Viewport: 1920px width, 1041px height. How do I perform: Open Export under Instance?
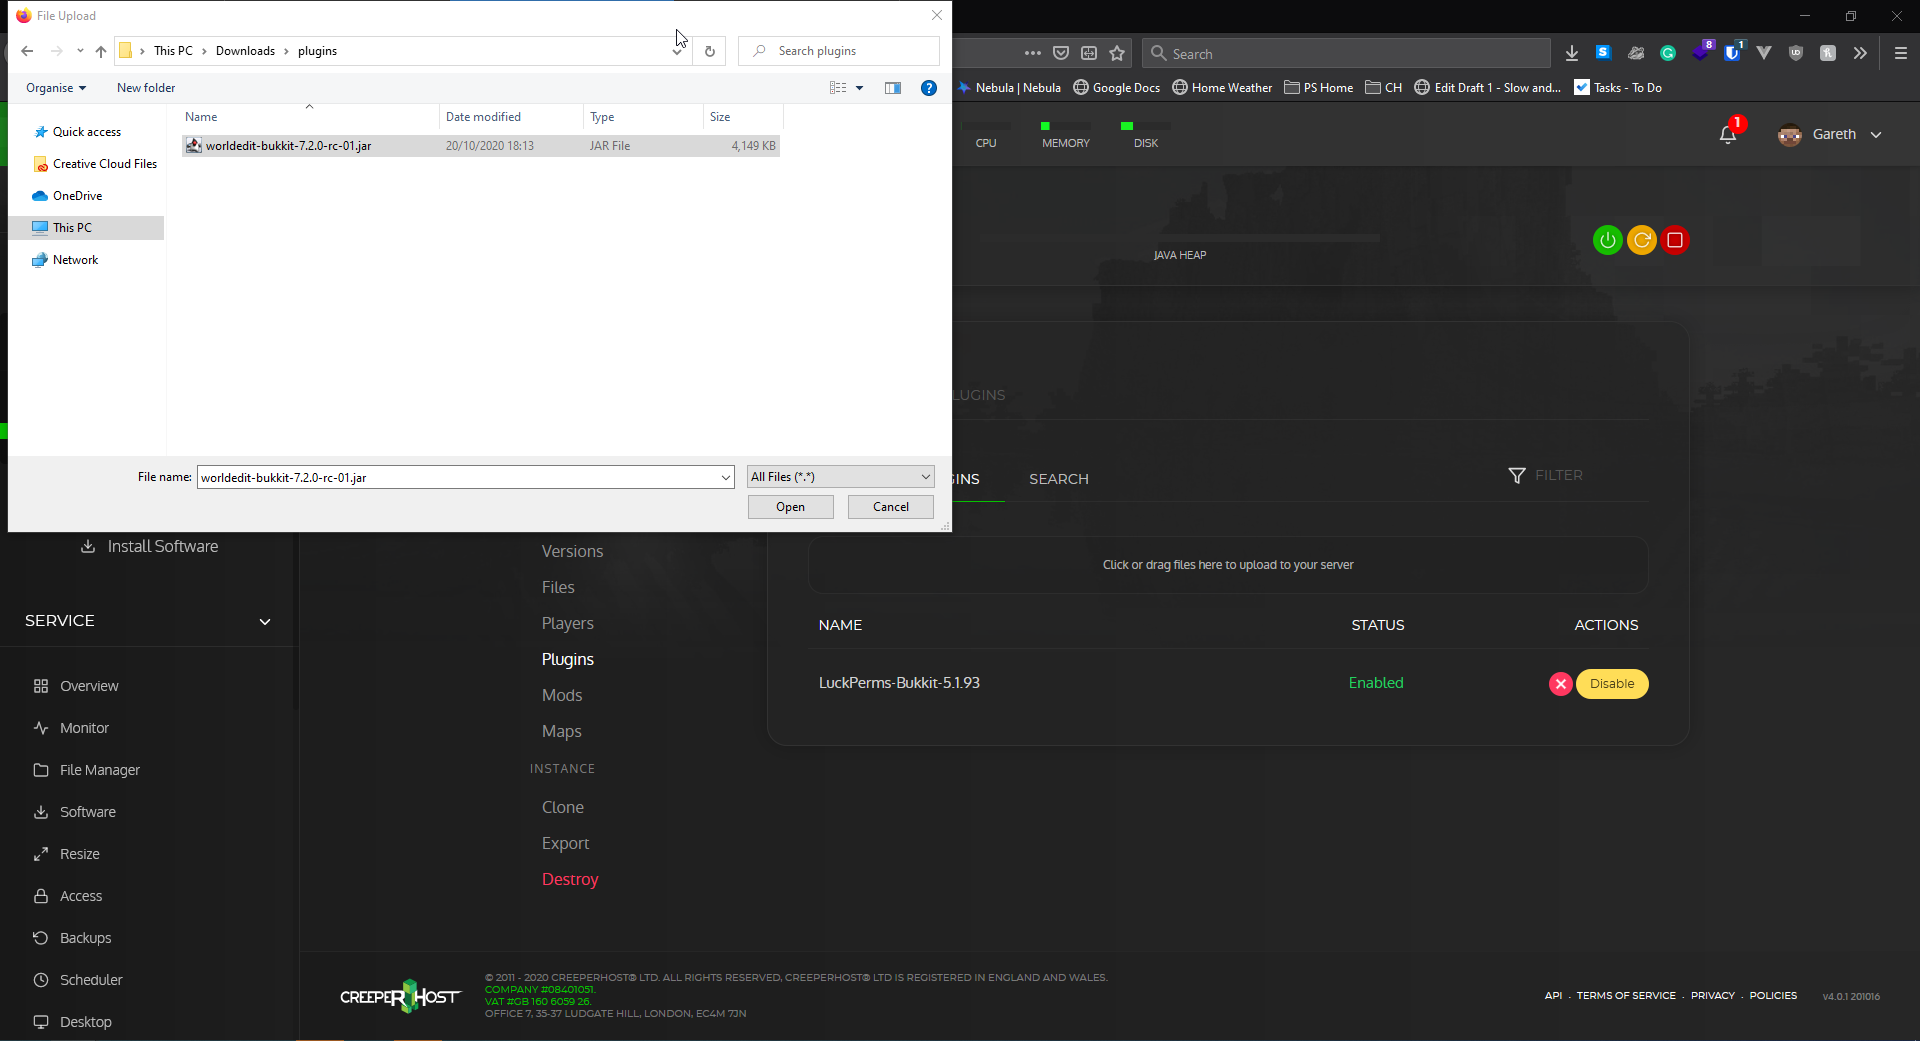coord(565,843)
